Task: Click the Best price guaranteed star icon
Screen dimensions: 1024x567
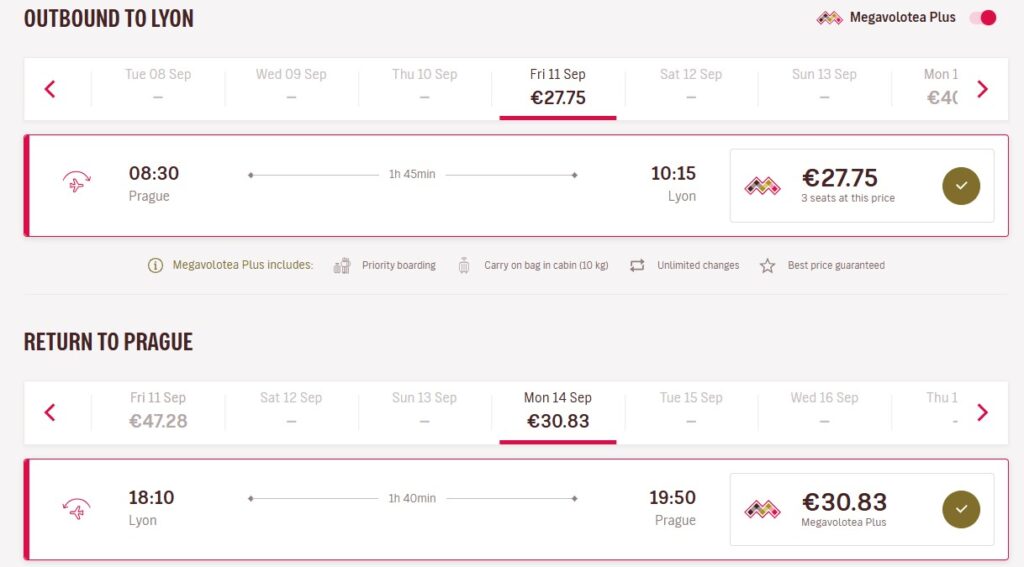Action: (x=767, y=266)
